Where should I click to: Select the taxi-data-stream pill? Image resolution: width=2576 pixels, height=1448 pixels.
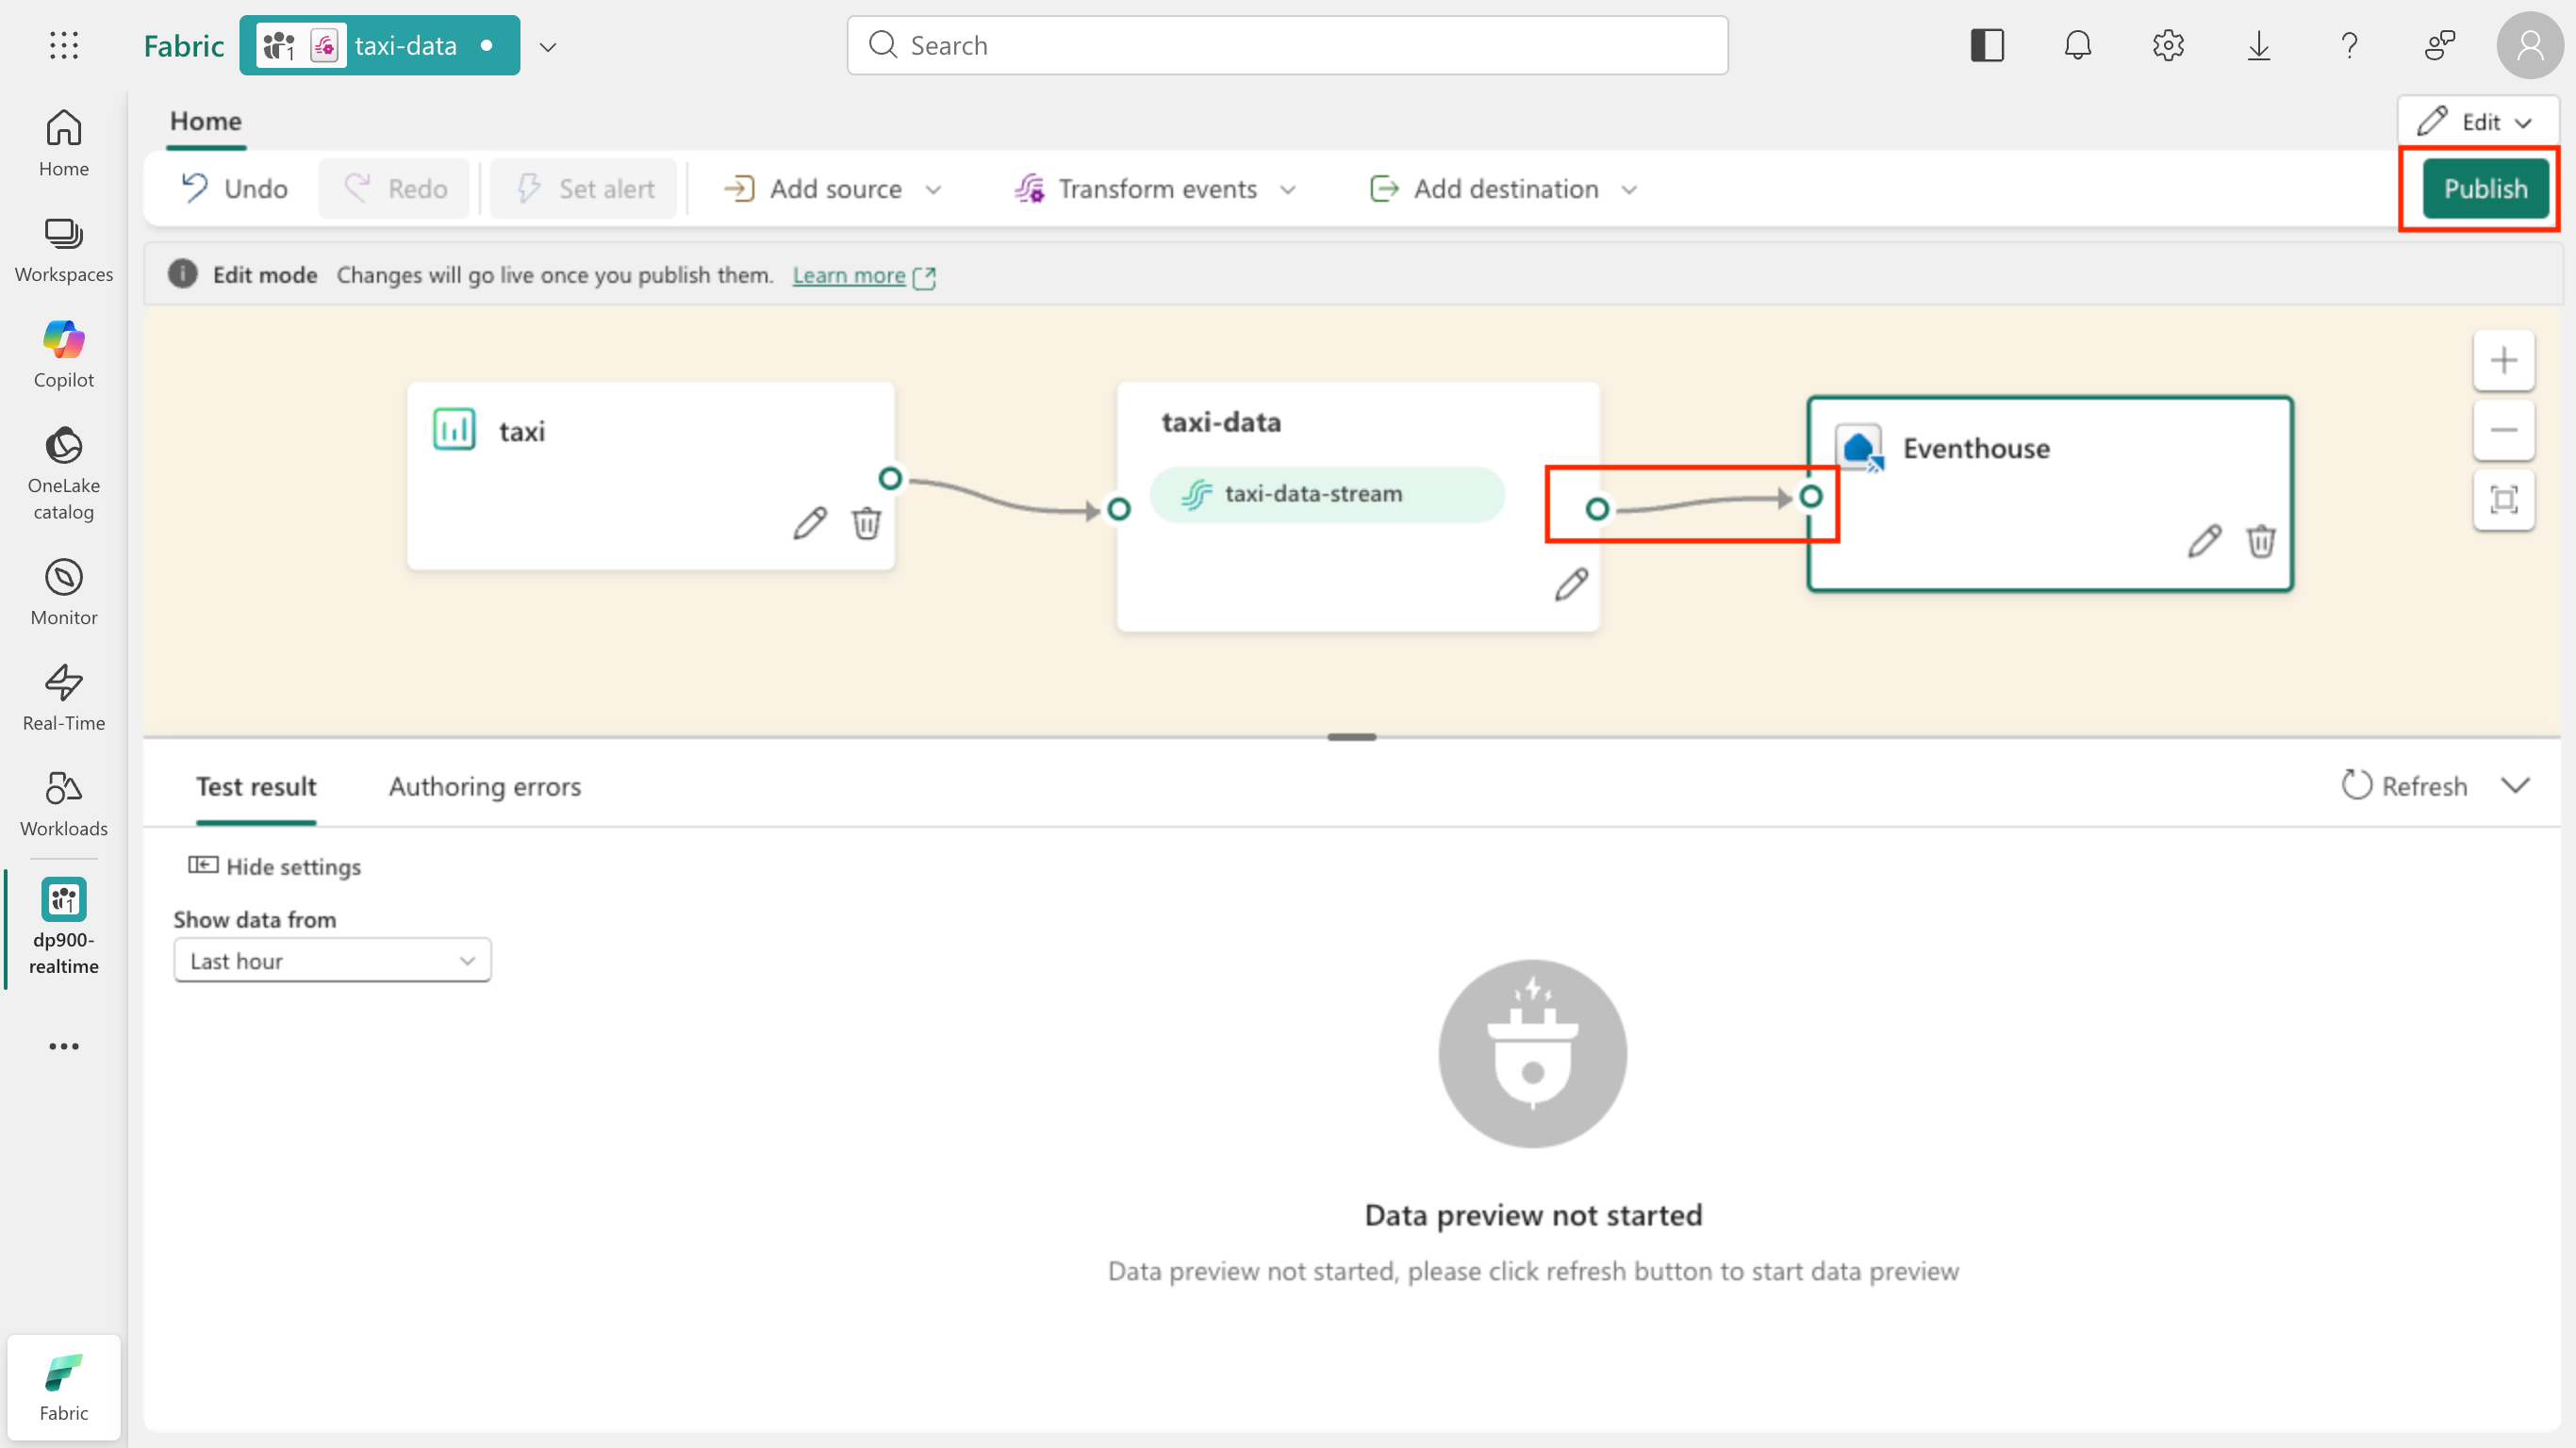[x=1327, y=494]
